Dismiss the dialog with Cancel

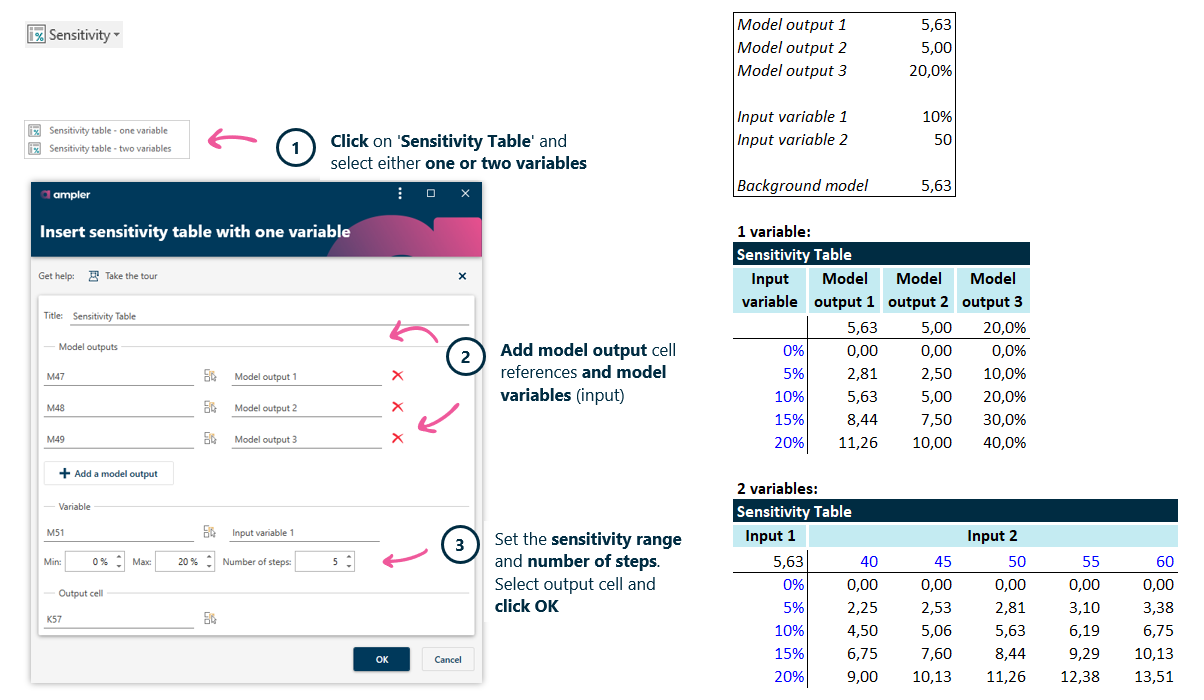click(446, 659)
